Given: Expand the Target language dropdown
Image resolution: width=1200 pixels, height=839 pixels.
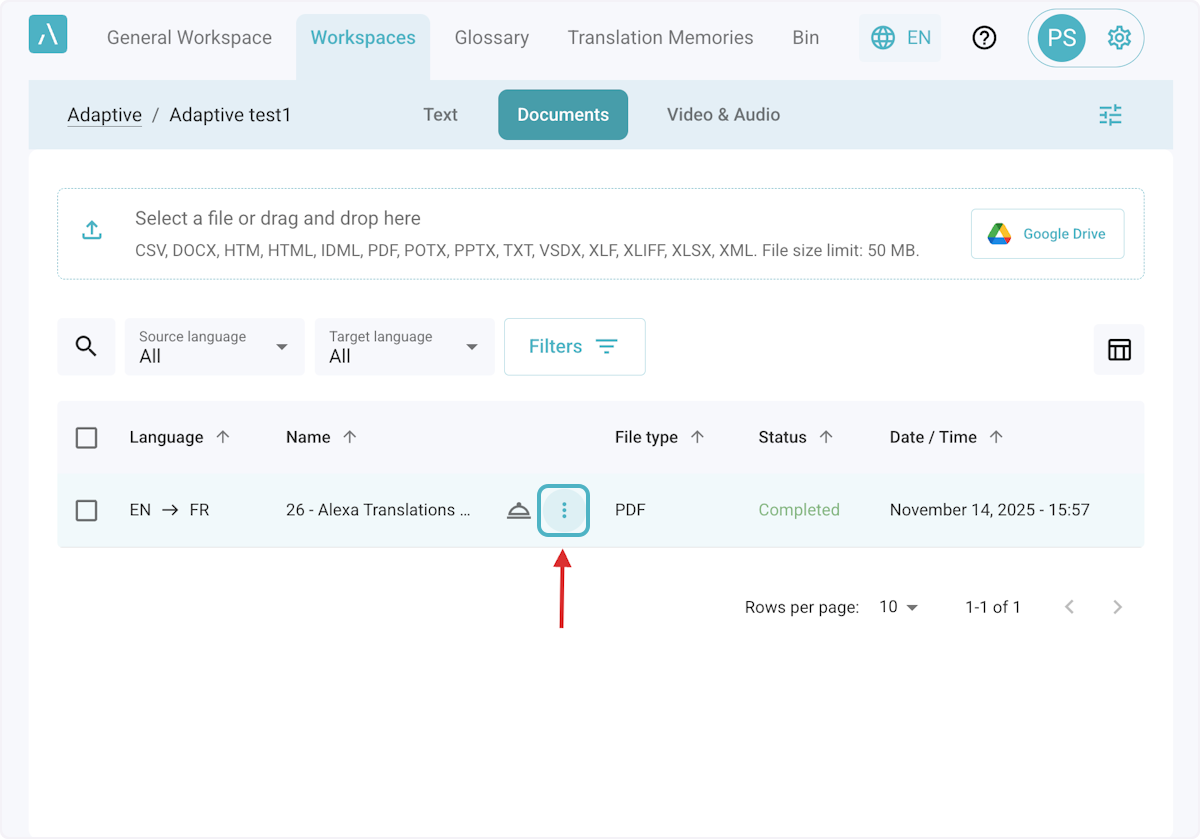Looking at the screenshot, I should (404, 347).
